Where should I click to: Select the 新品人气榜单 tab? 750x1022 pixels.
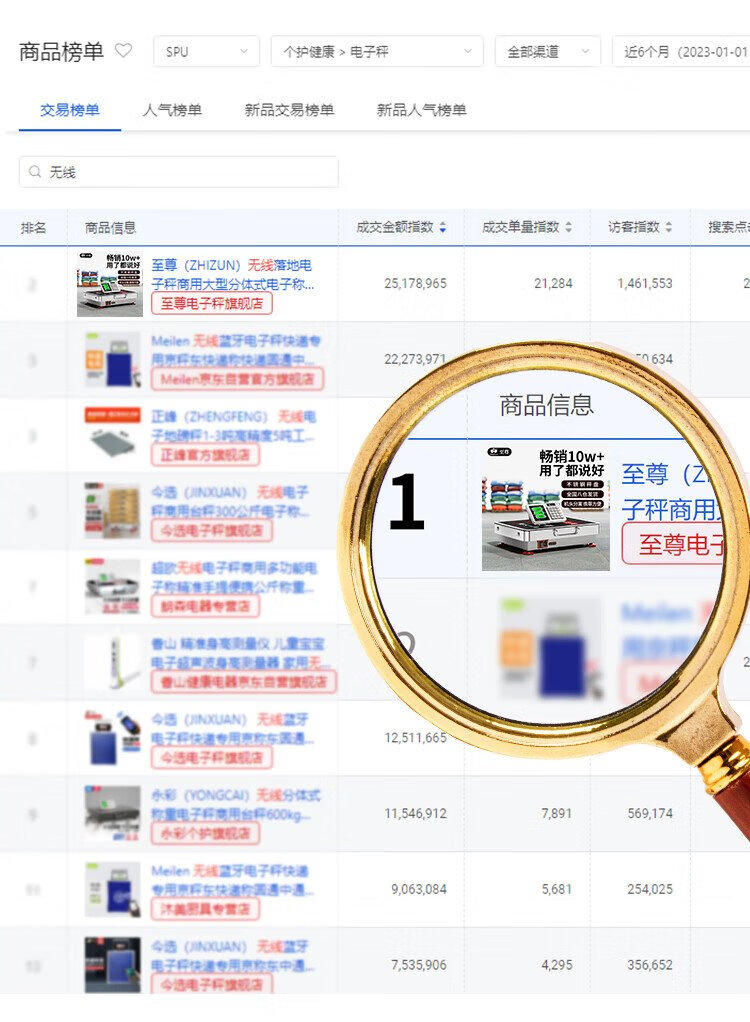421,110
